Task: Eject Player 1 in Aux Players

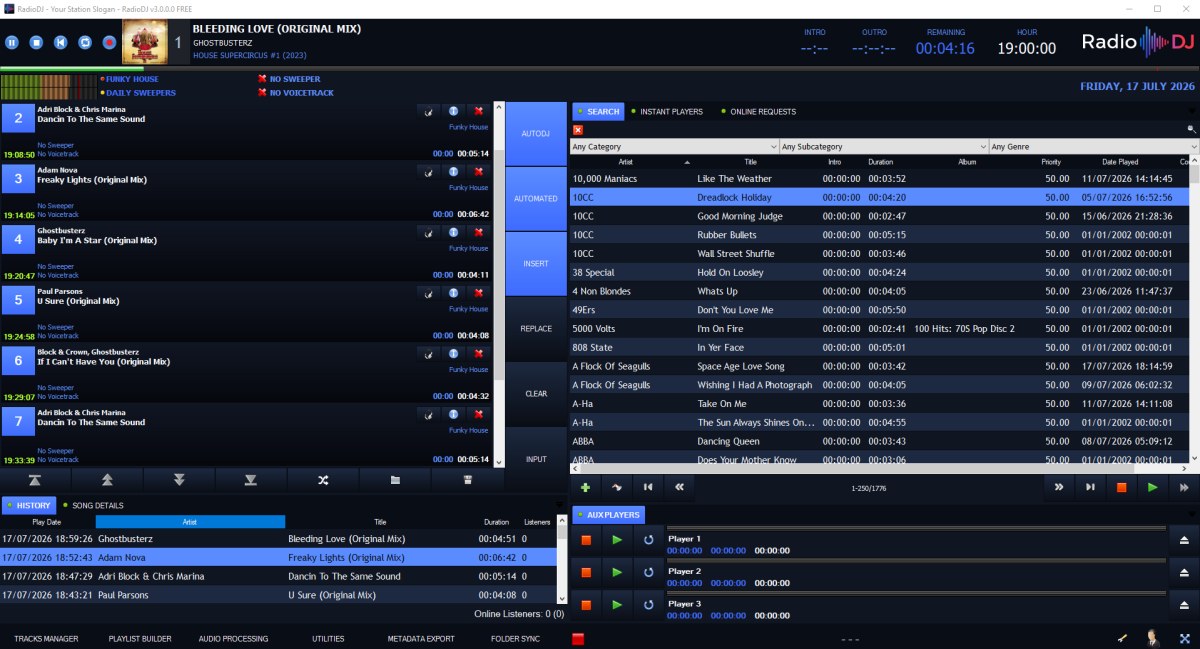Action: pos(1184,540)
